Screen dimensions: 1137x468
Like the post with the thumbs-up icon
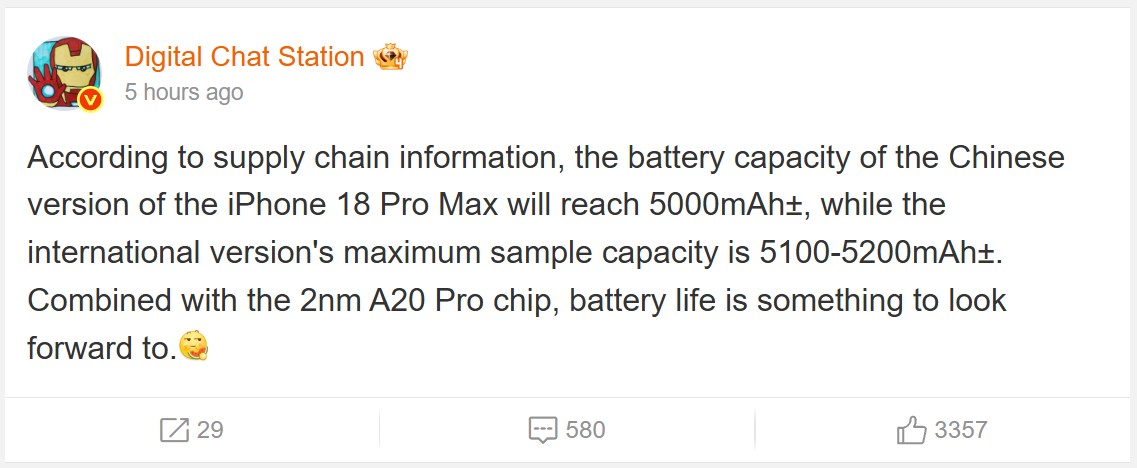[x=912, y=431]
